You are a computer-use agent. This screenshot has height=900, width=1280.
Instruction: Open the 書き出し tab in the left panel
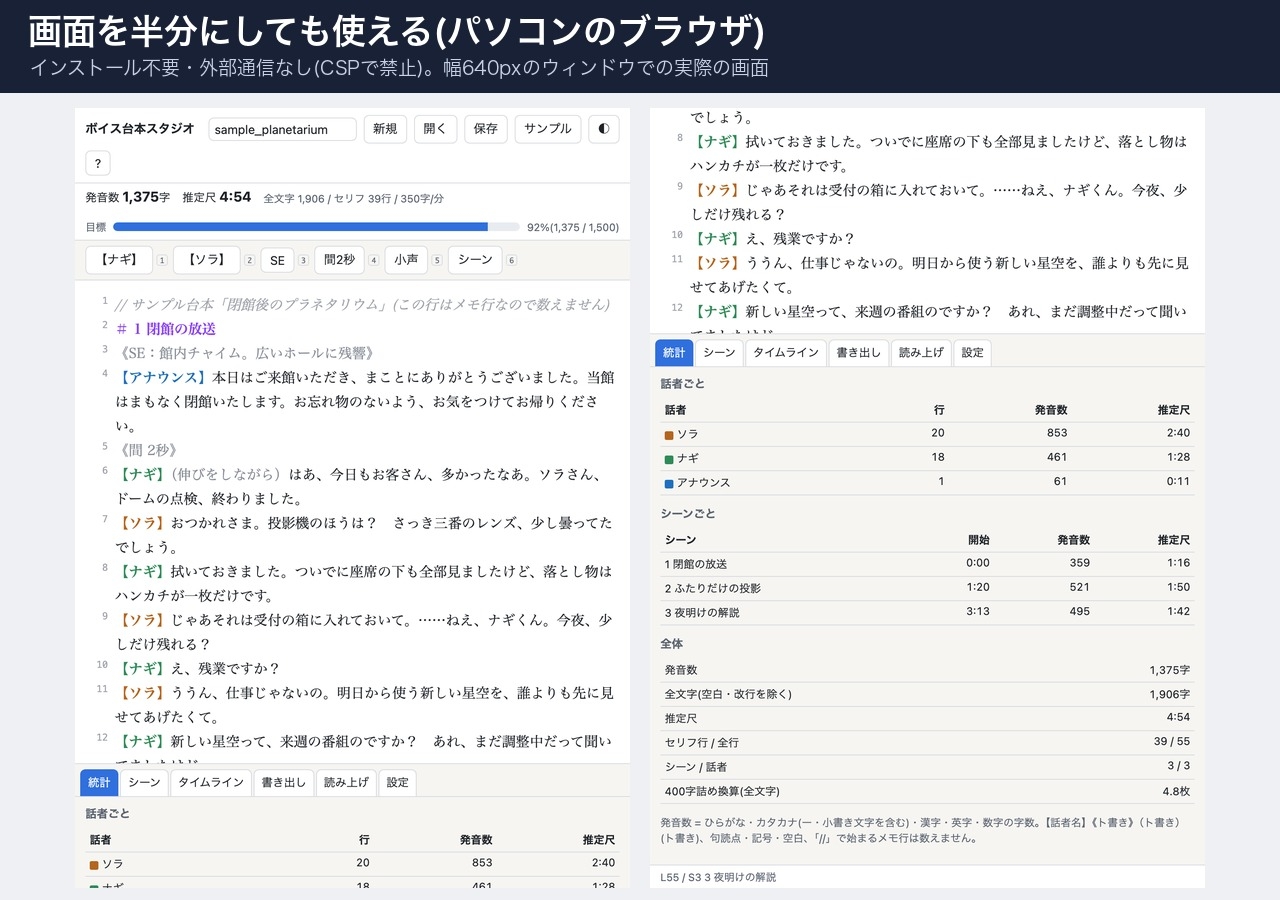285,783
